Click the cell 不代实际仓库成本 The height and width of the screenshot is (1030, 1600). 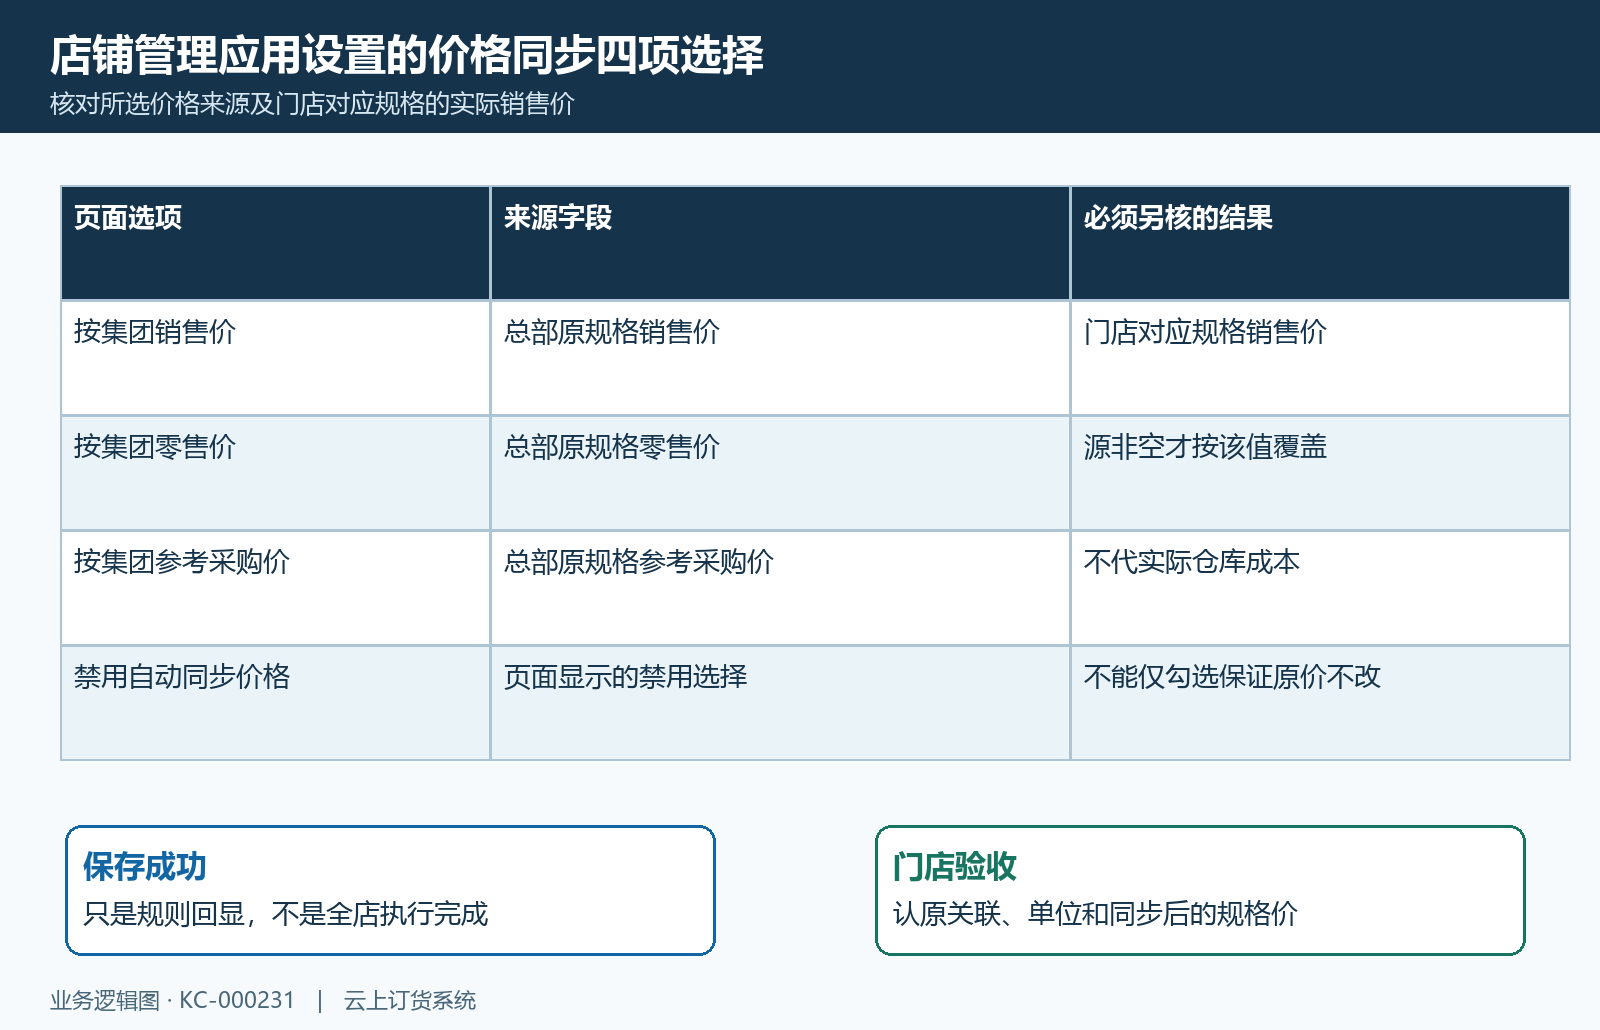1320,588
